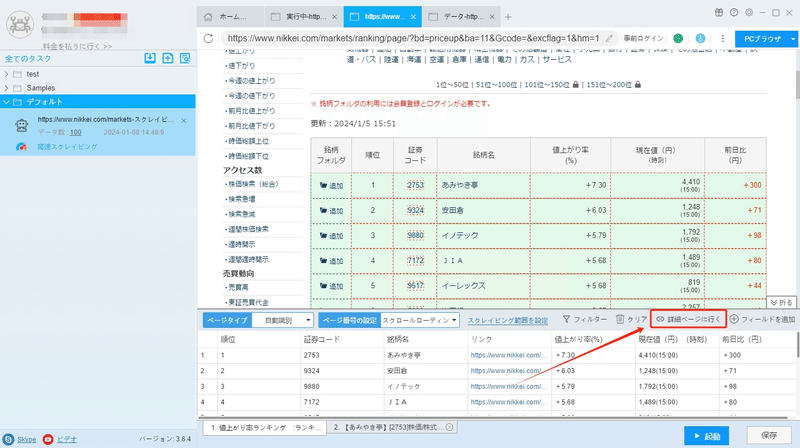Remove the nikkei.com task with its X icon
Screen dimensions: 800x448
(x=184, y=121)
